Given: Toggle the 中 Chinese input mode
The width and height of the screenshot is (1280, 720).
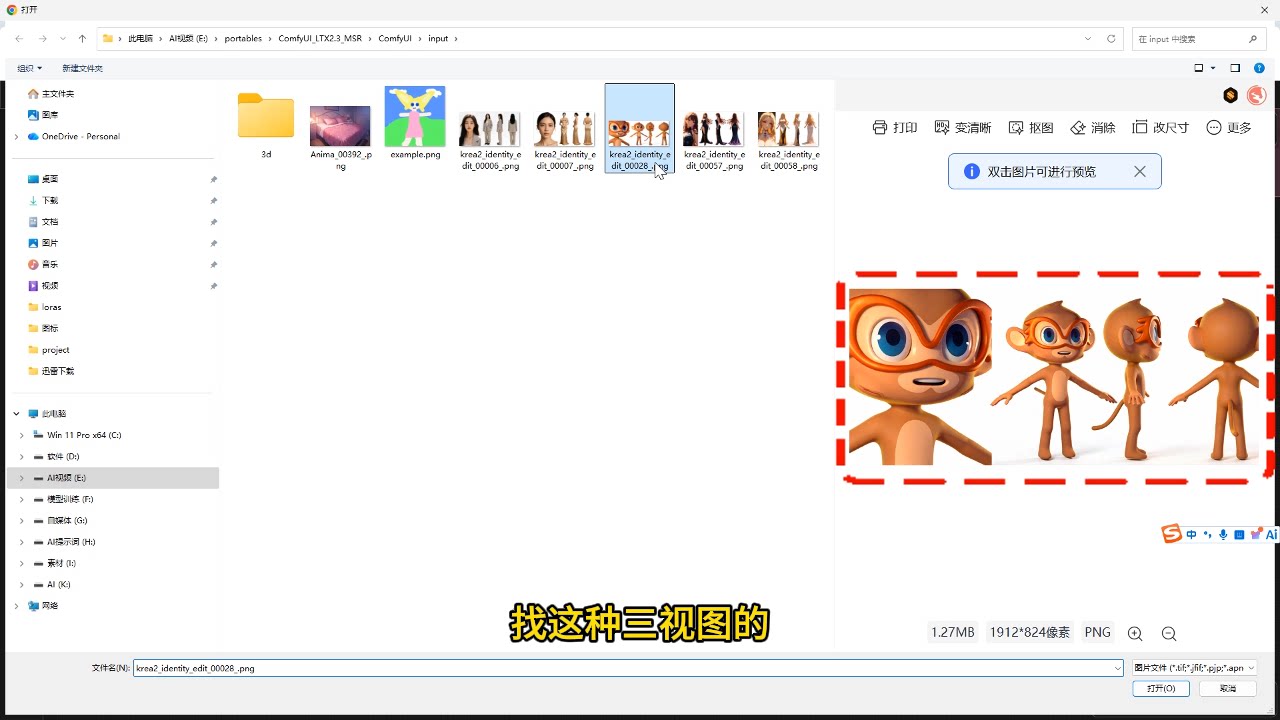Looking at the screenshot, I should pos(1191,535).
